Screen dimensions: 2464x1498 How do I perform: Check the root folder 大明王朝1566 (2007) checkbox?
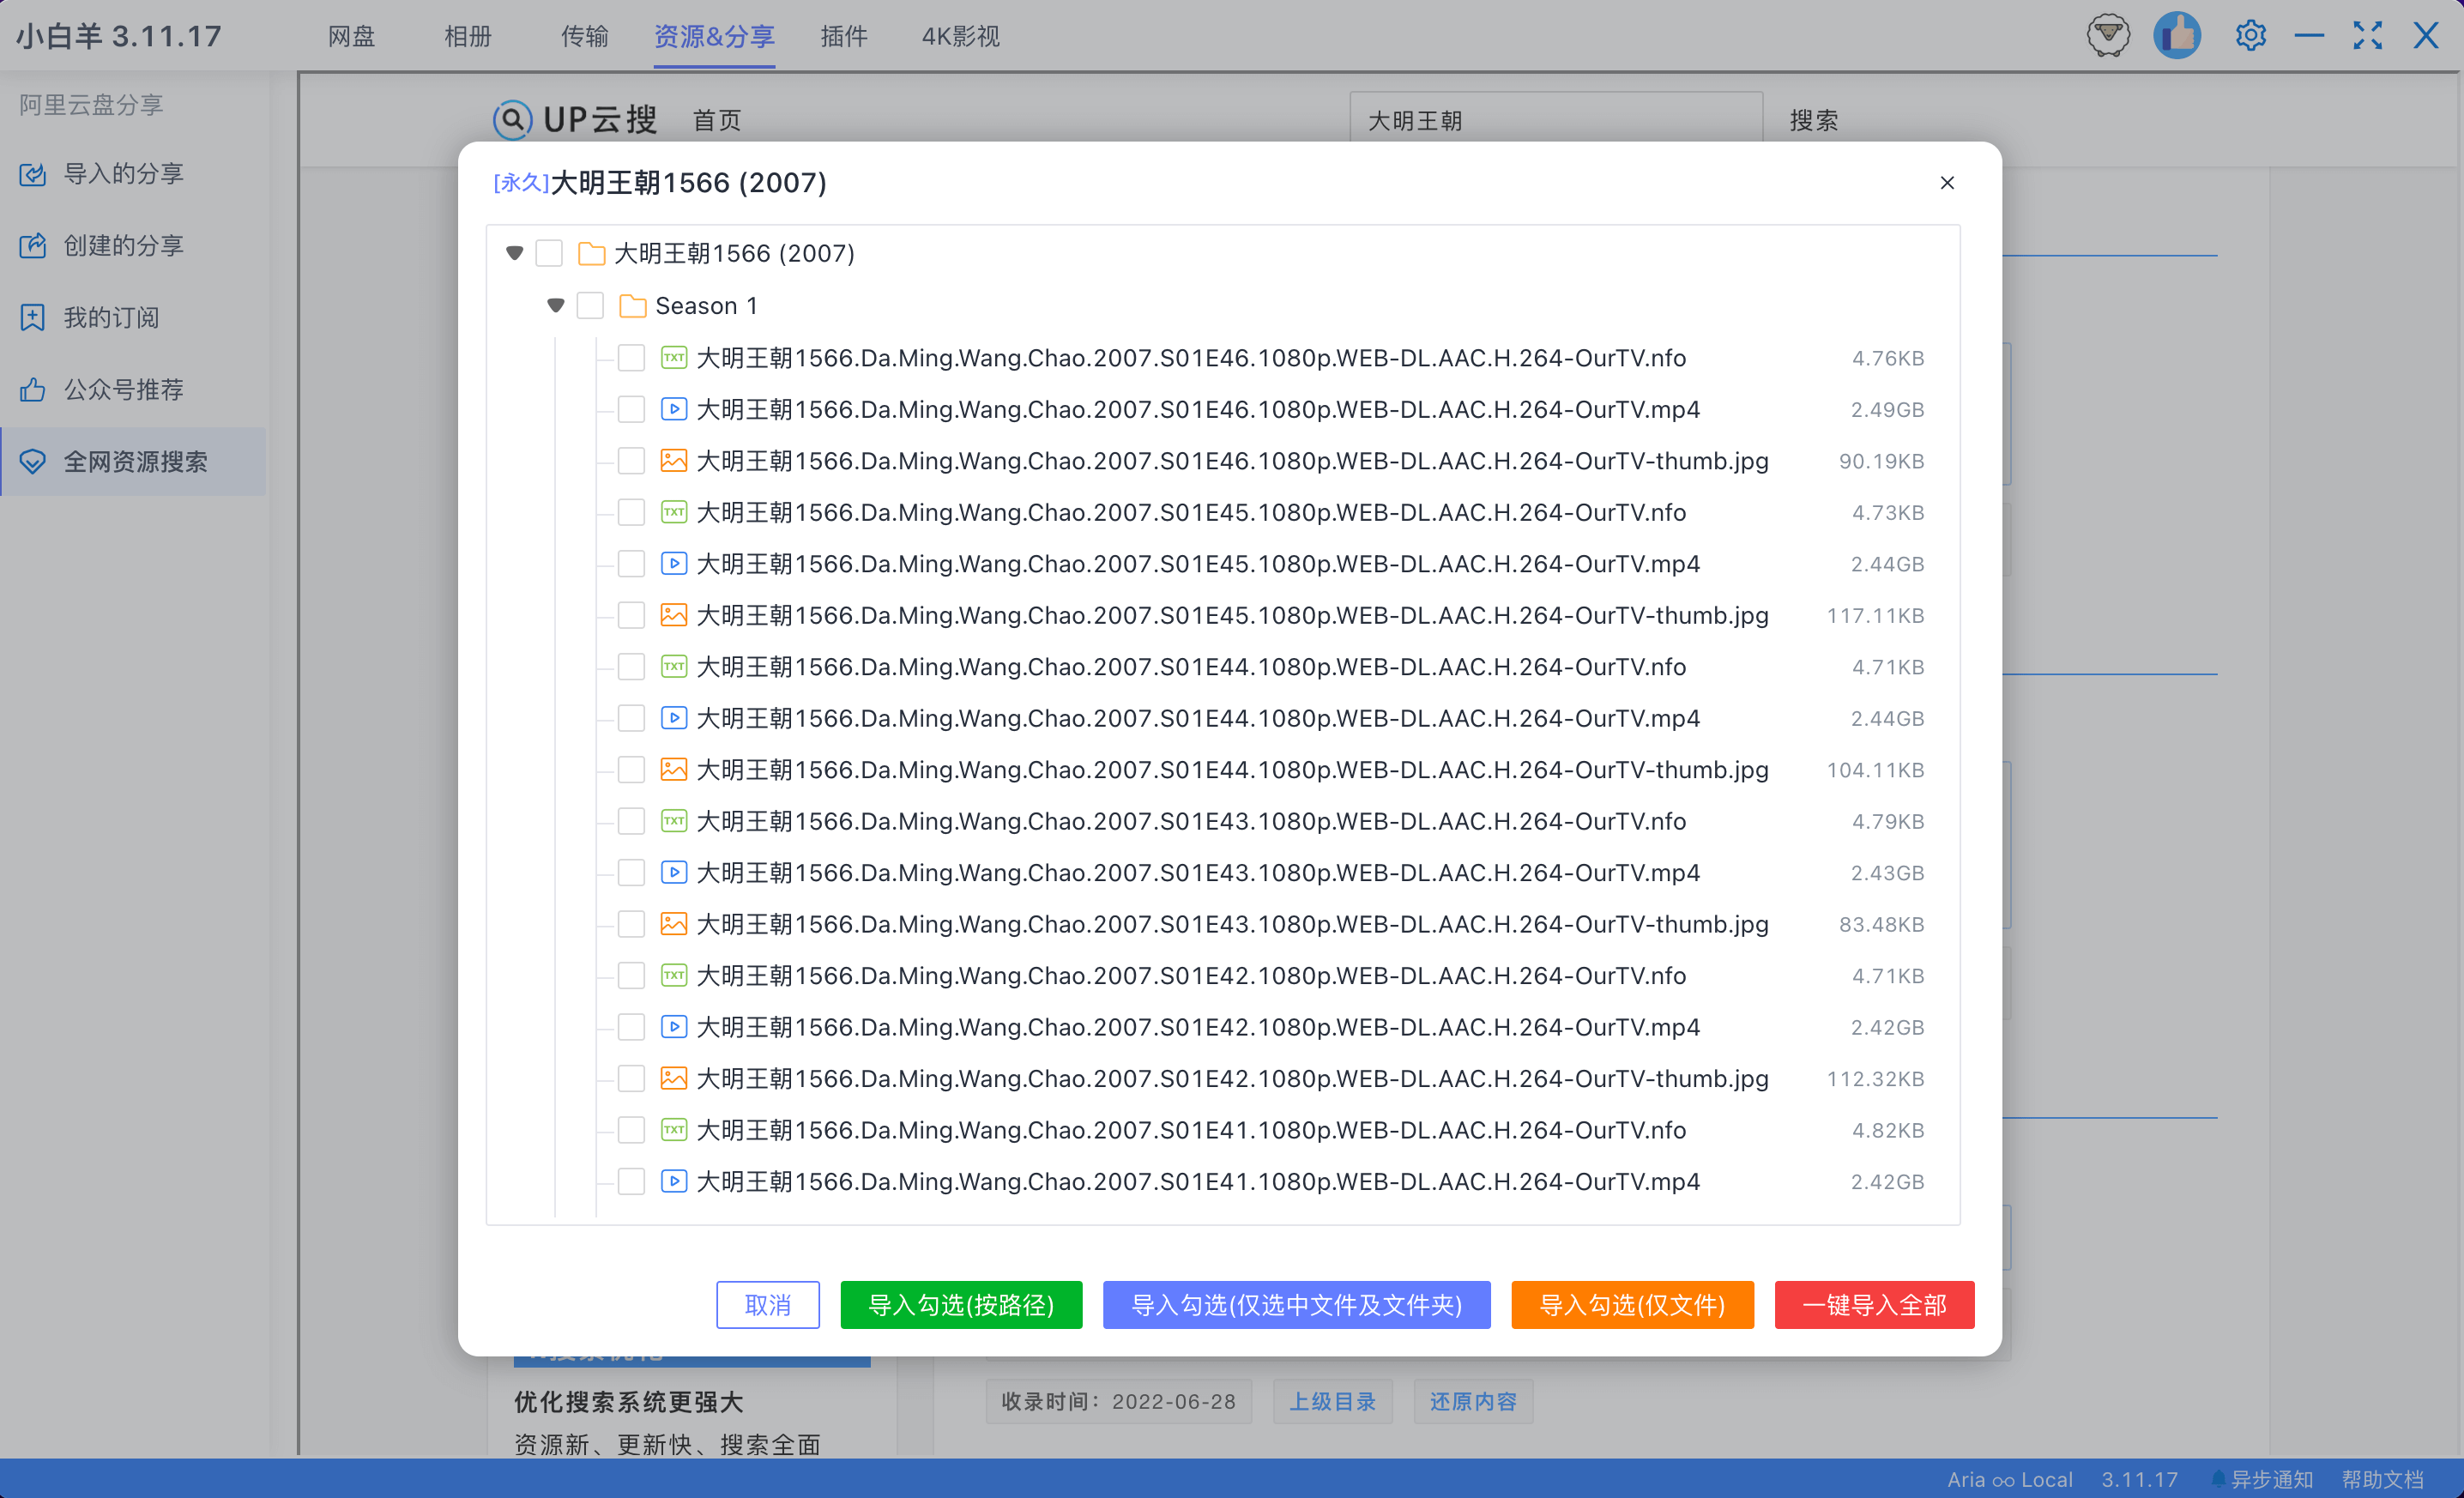[549, 254]
